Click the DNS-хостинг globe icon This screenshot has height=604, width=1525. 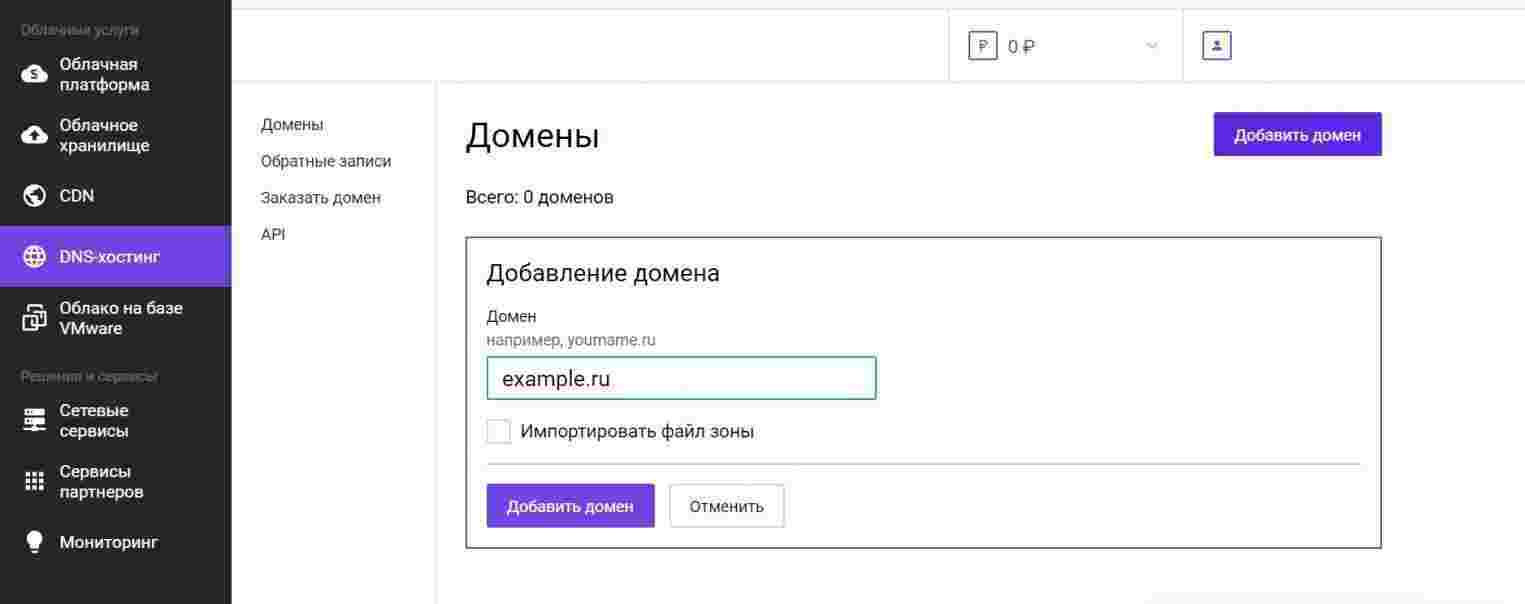click(35, 257)
